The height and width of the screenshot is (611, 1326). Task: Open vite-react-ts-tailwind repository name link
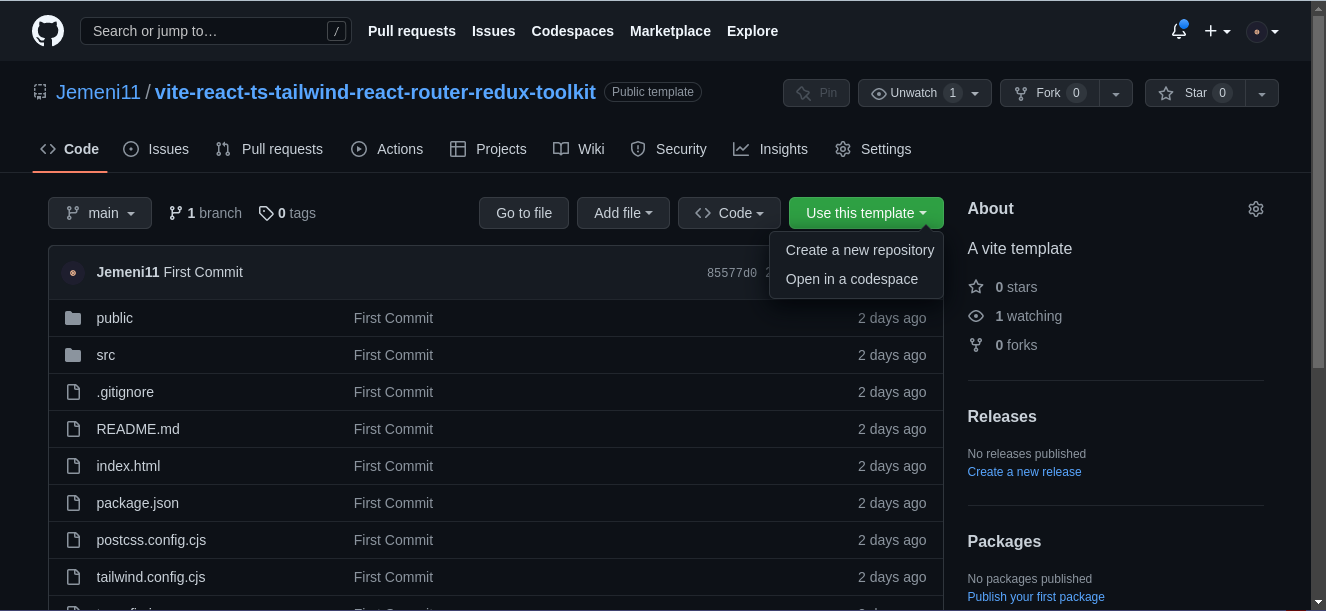[x=375, y=92]
